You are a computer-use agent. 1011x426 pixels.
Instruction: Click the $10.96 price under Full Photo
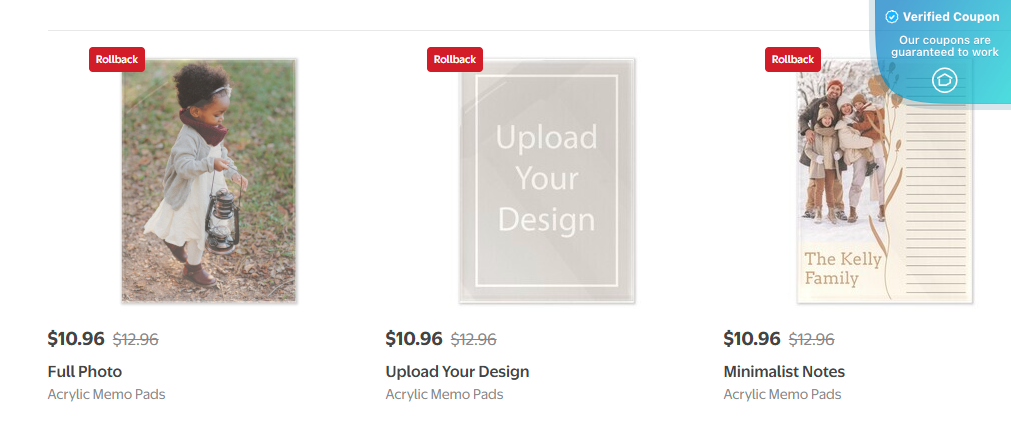pos(76,339)
